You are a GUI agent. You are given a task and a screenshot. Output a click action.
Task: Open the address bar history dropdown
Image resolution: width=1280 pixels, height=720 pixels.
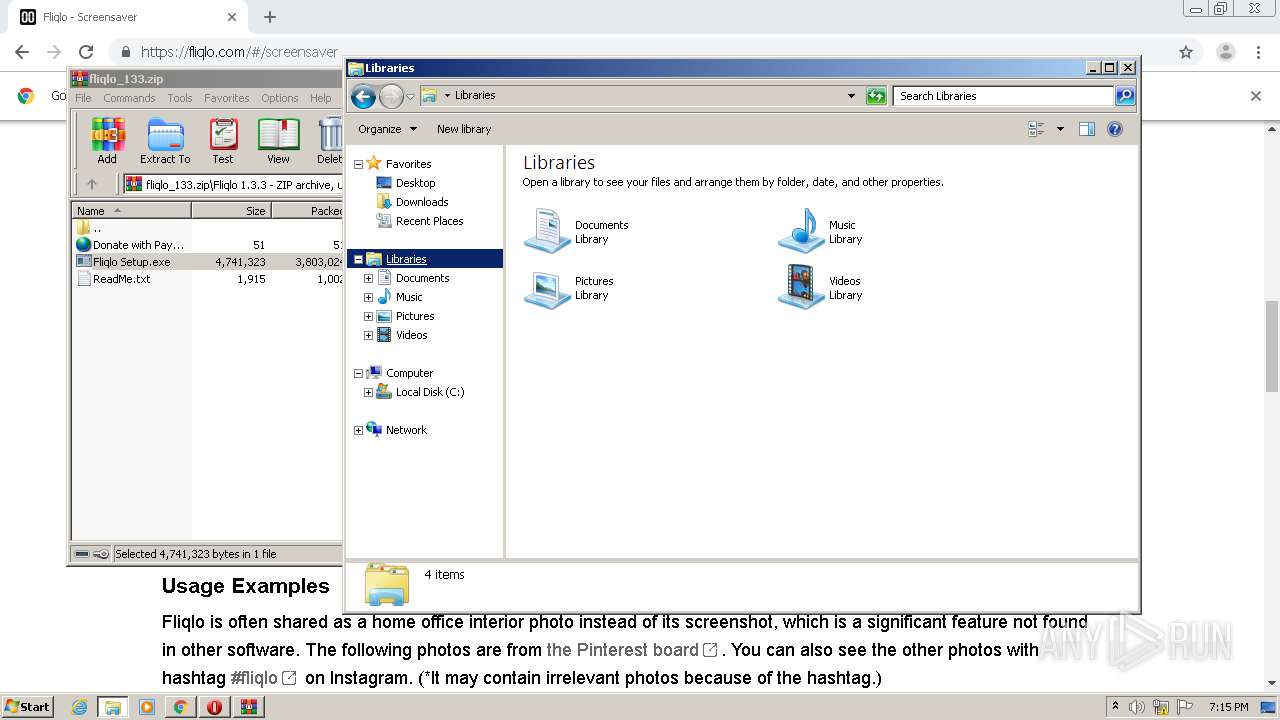pos(851,96)
